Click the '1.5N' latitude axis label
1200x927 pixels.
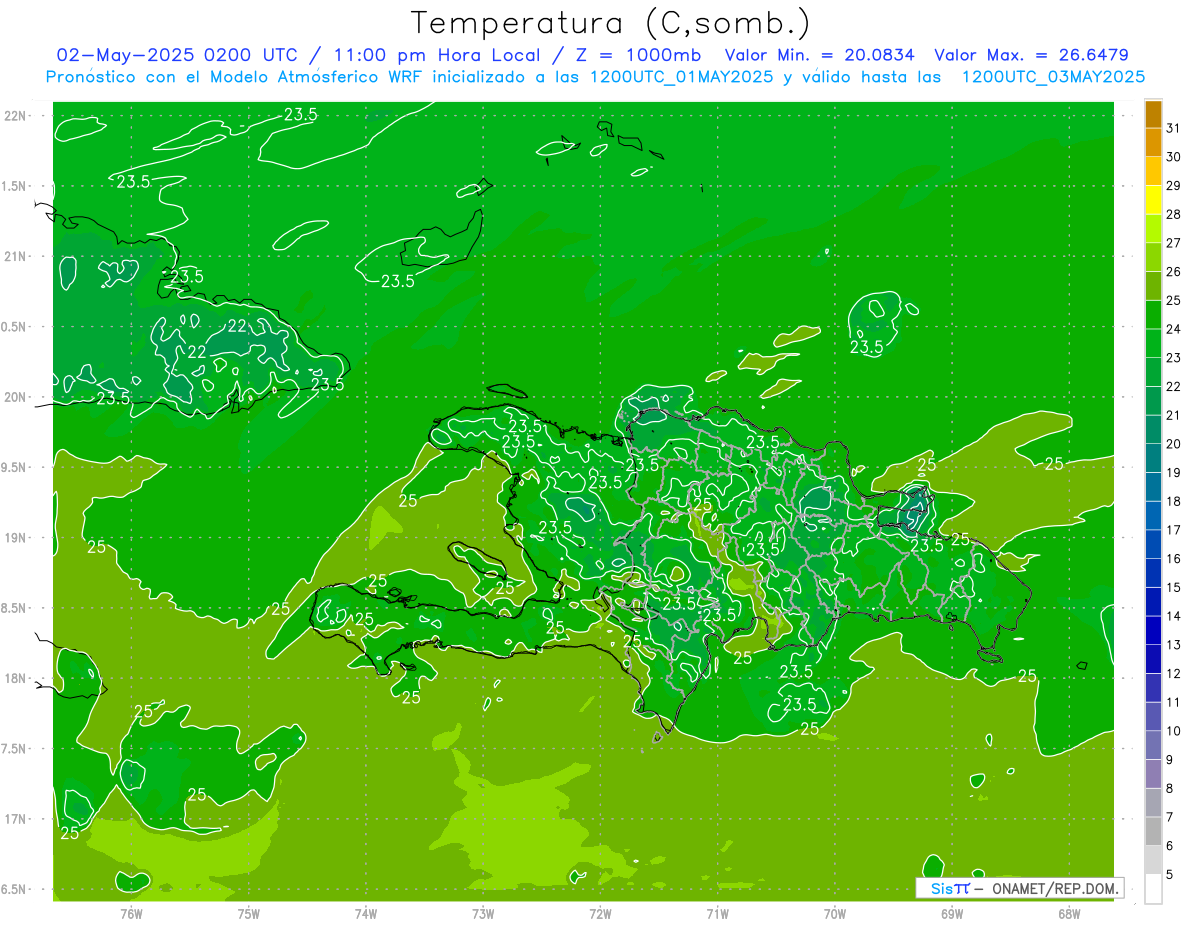pyautogui.click(x=15, y=186)
